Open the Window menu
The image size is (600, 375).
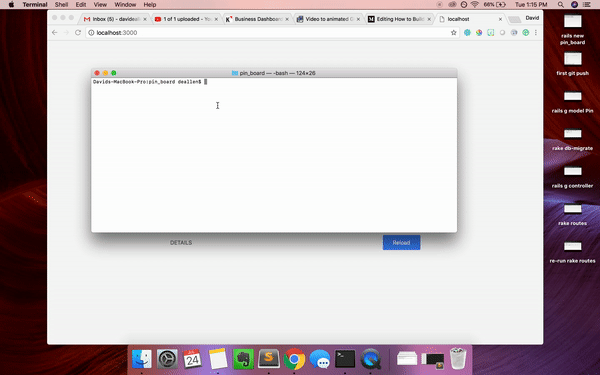[125, 5]
